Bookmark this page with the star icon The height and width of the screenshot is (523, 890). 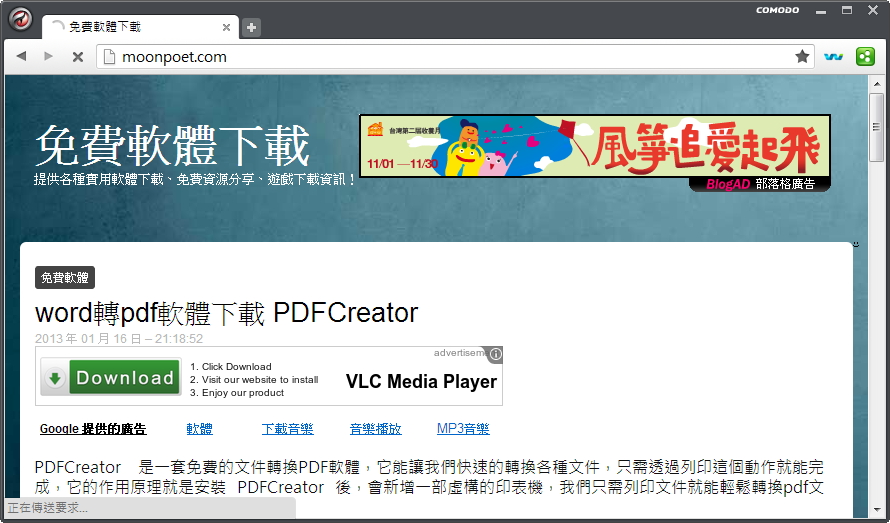802,57
